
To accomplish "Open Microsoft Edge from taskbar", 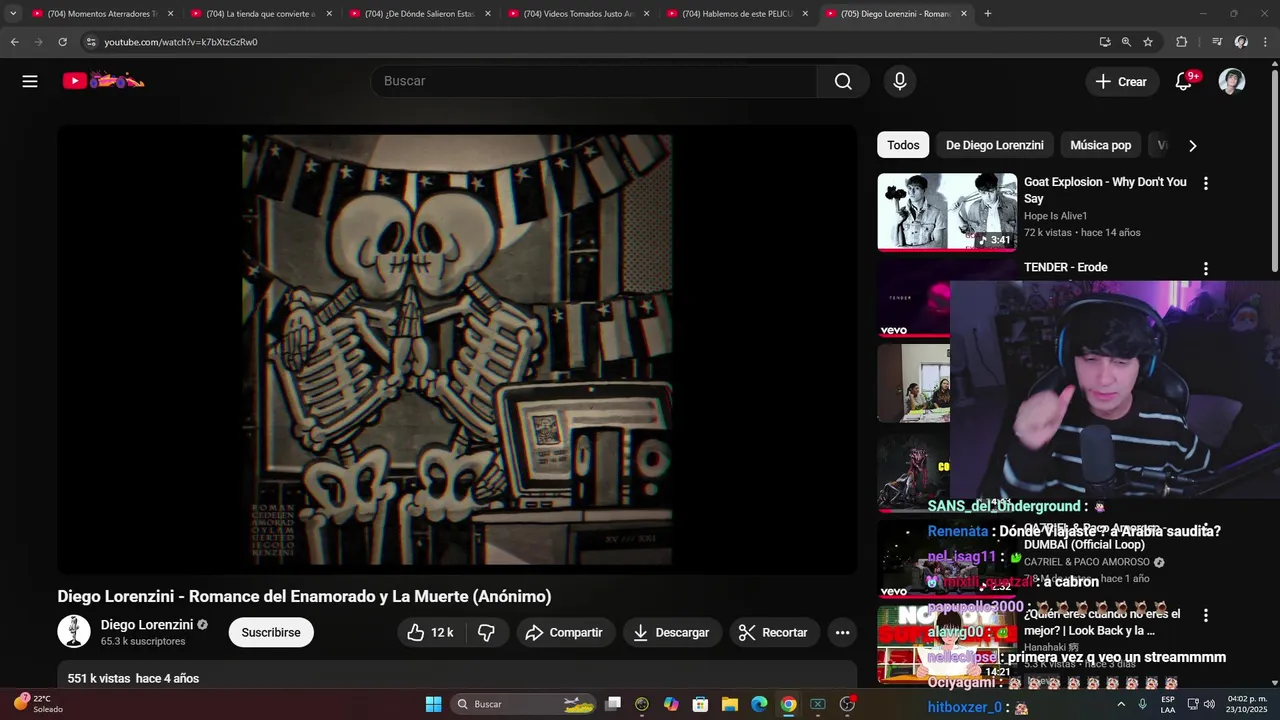I will click(x=758, y=704).
